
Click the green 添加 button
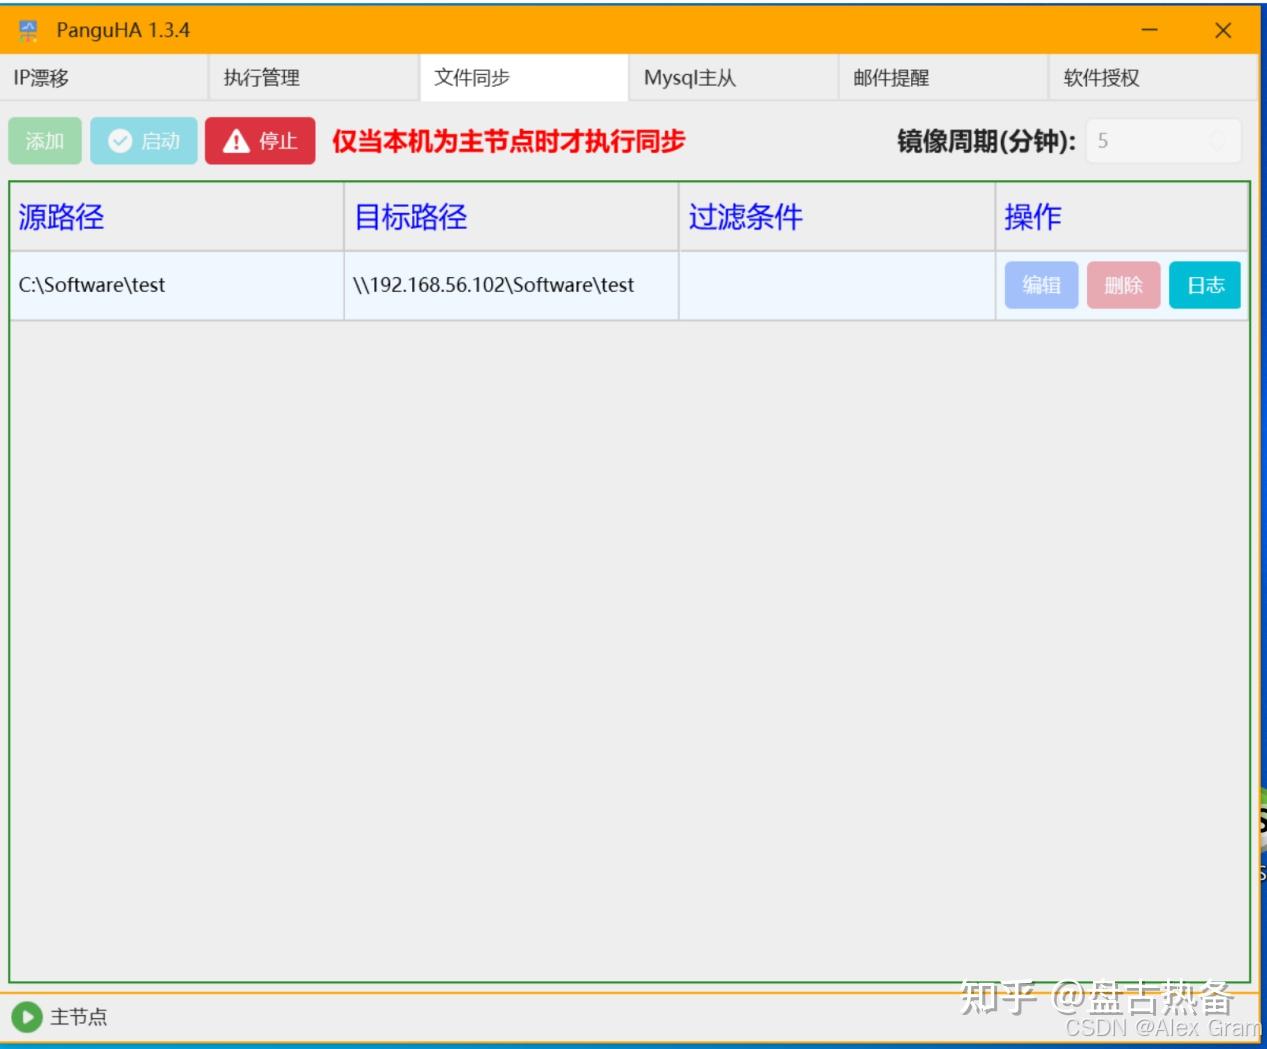pos(45,141)
